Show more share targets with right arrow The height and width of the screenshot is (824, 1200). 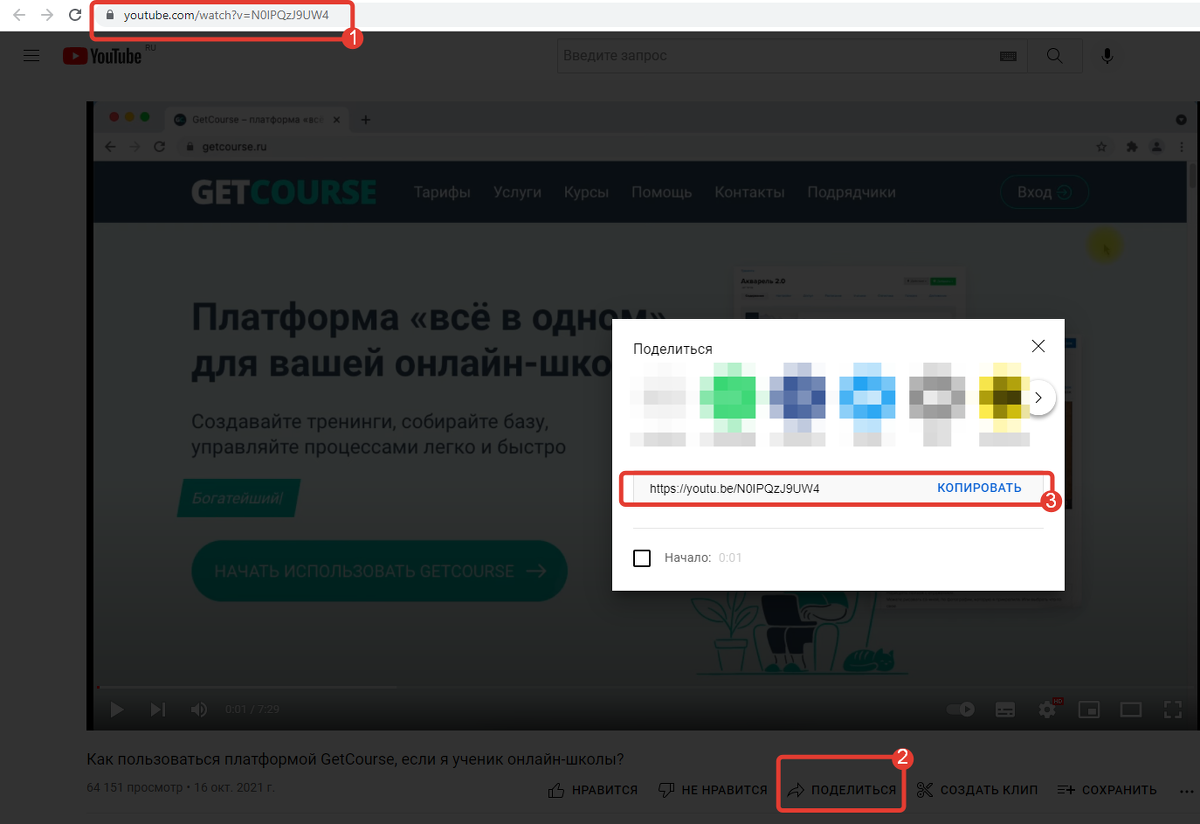(1040, 397)
